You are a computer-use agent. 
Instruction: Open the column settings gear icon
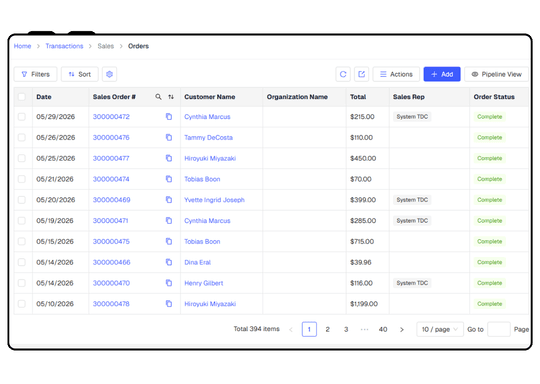click(x=110, y=74)
